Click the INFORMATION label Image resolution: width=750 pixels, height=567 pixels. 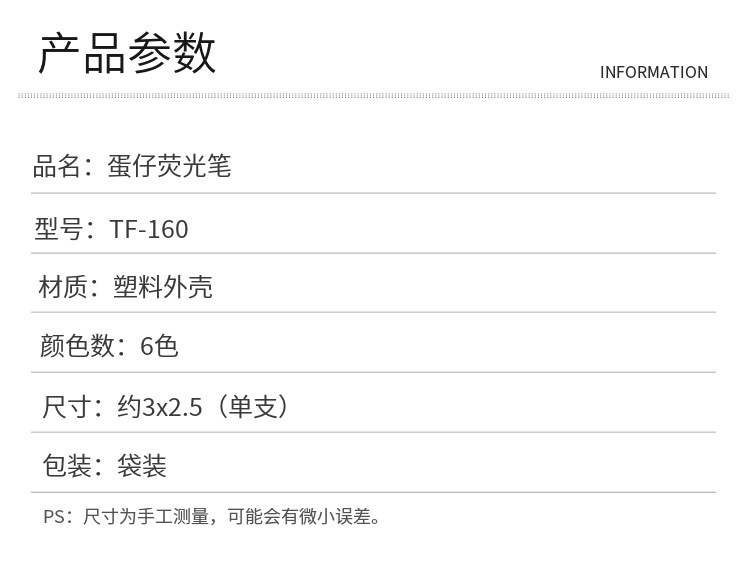(653, 72)
